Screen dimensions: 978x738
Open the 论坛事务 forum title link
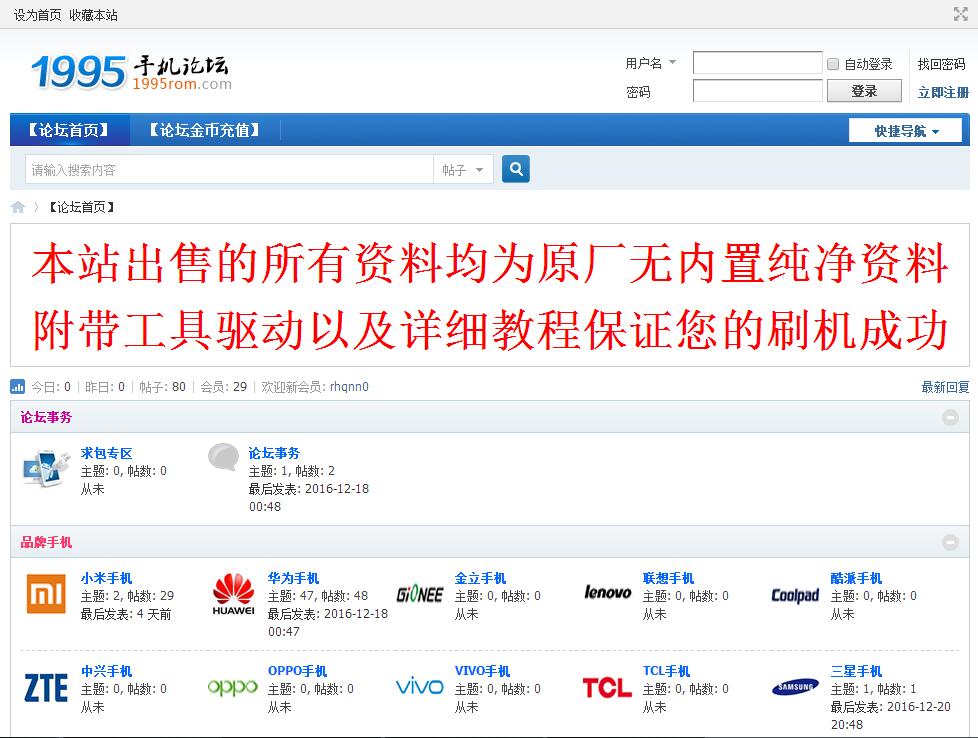click(274, 454)
